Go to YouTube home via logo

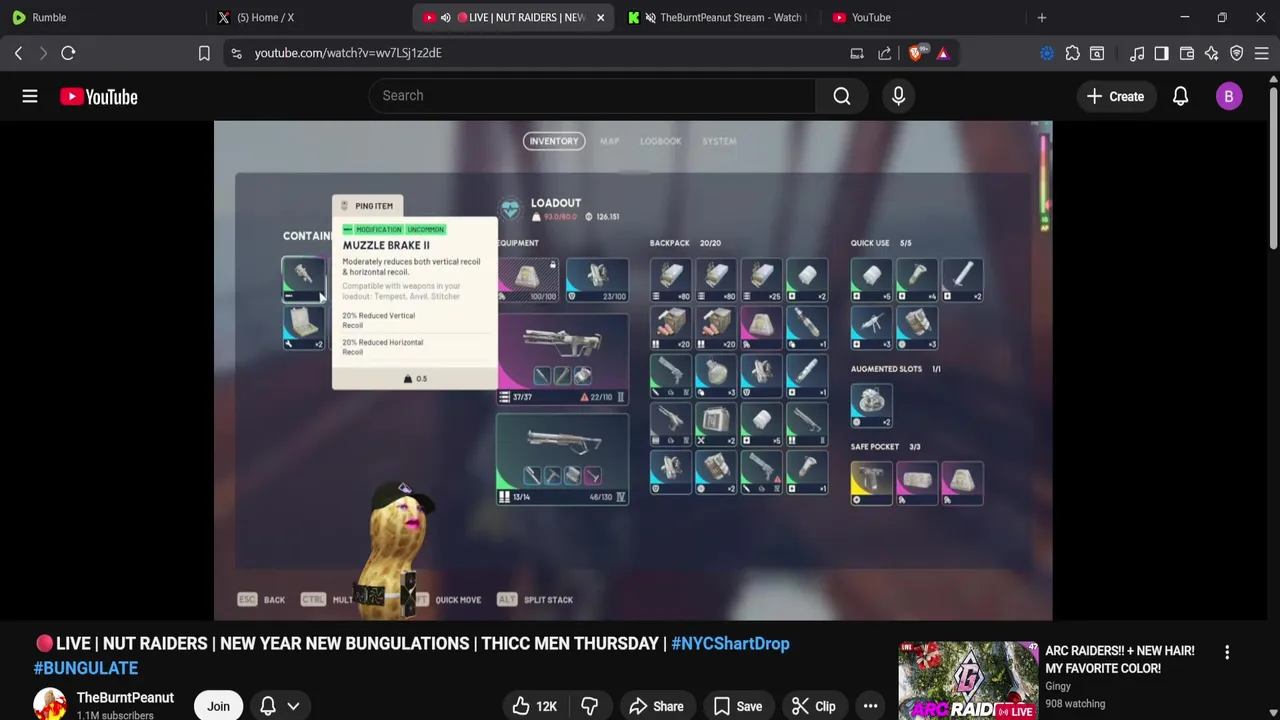(x=98, y=96)
